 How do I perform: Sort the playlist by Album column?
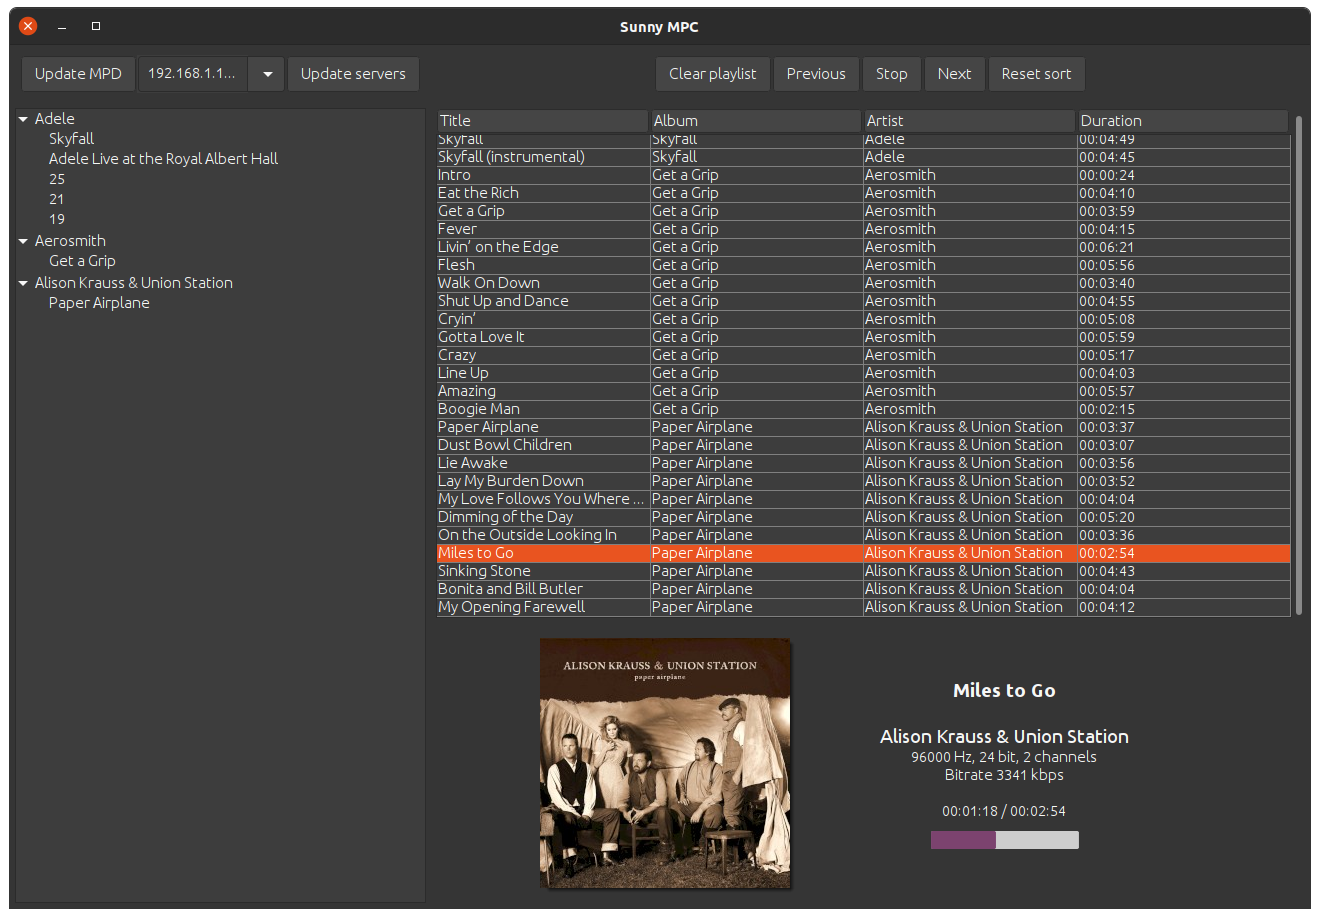(756, 121)
